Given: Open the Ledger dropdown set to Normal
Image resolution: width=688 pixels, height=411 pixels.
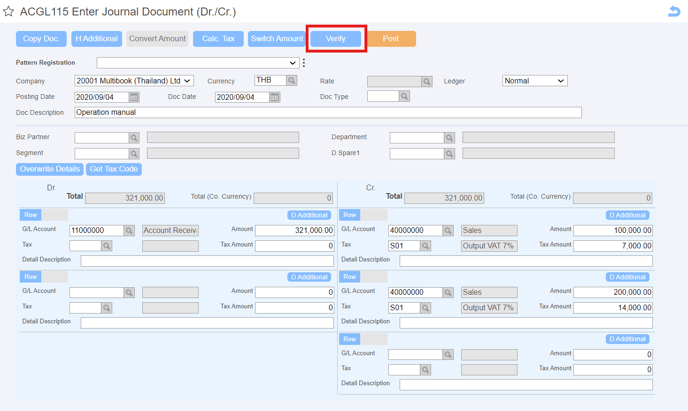Looking at the screenshot, I should coord(534,81).
